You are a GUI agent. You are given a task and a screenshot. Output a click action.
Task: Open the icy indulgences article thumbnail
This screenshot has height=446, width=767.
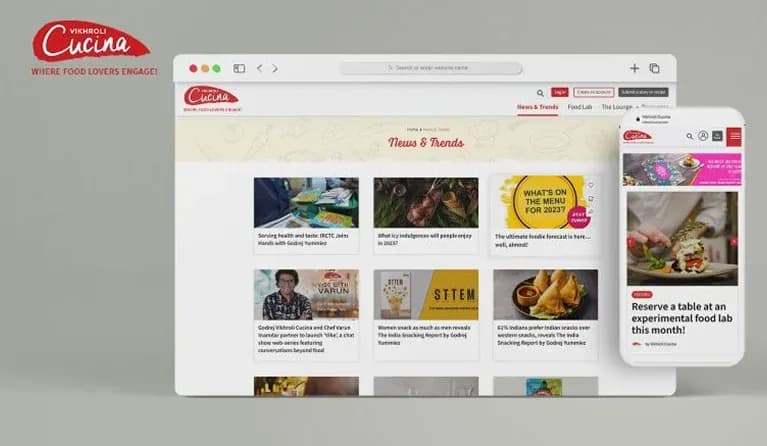[x=426, y=202]
